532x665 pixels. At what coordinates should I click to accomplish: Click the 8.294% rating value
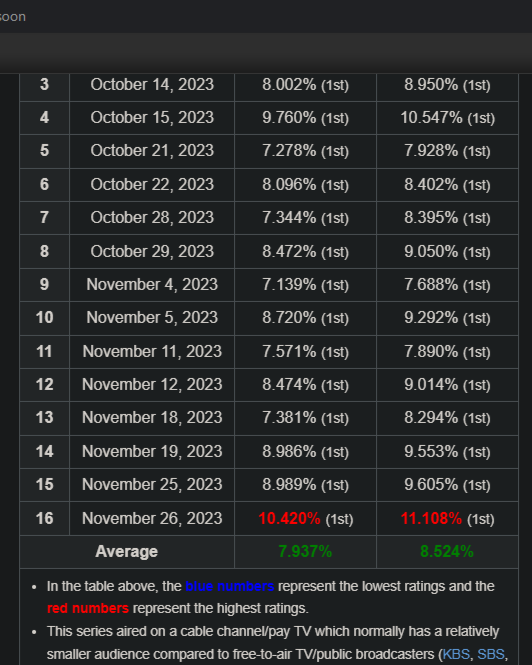(x=431, y=418)
